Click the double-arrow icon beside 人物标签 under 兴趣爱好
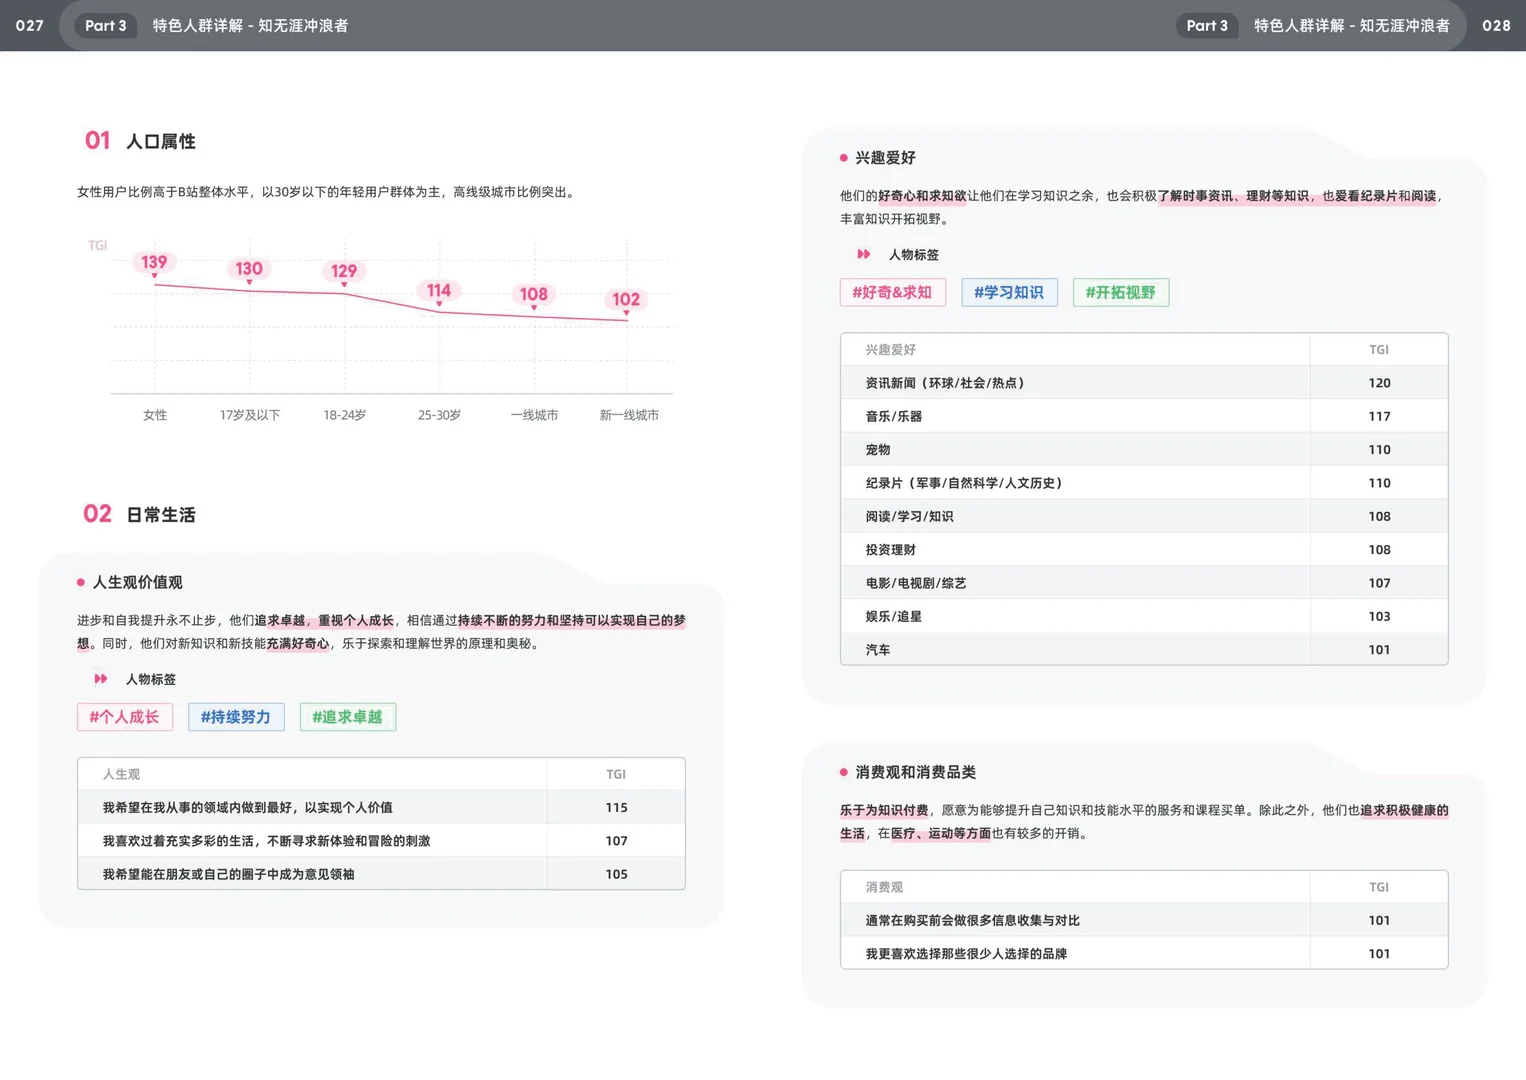 click(864, 255)
